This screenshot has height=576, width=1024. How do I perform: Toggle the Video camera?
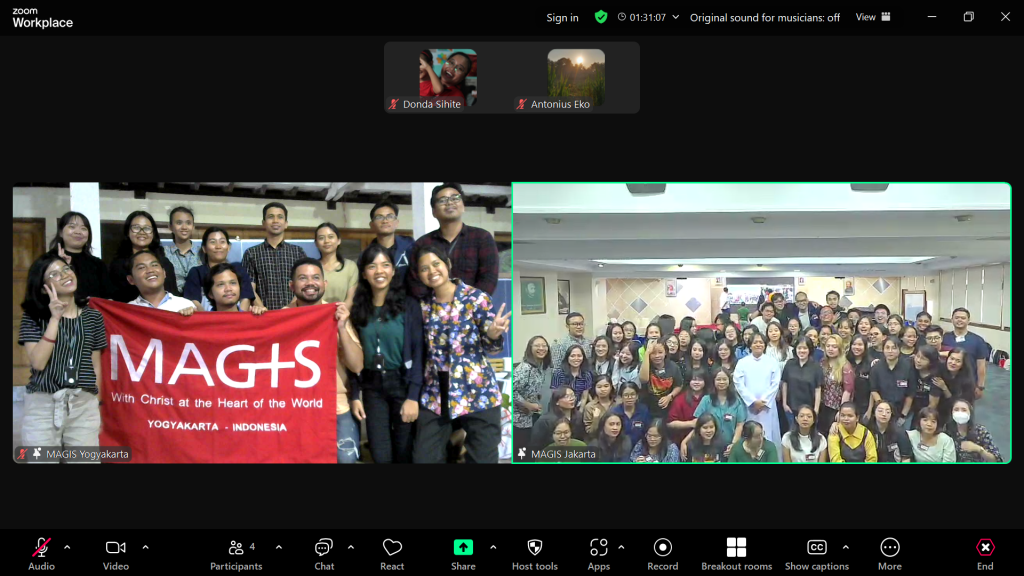115,553
